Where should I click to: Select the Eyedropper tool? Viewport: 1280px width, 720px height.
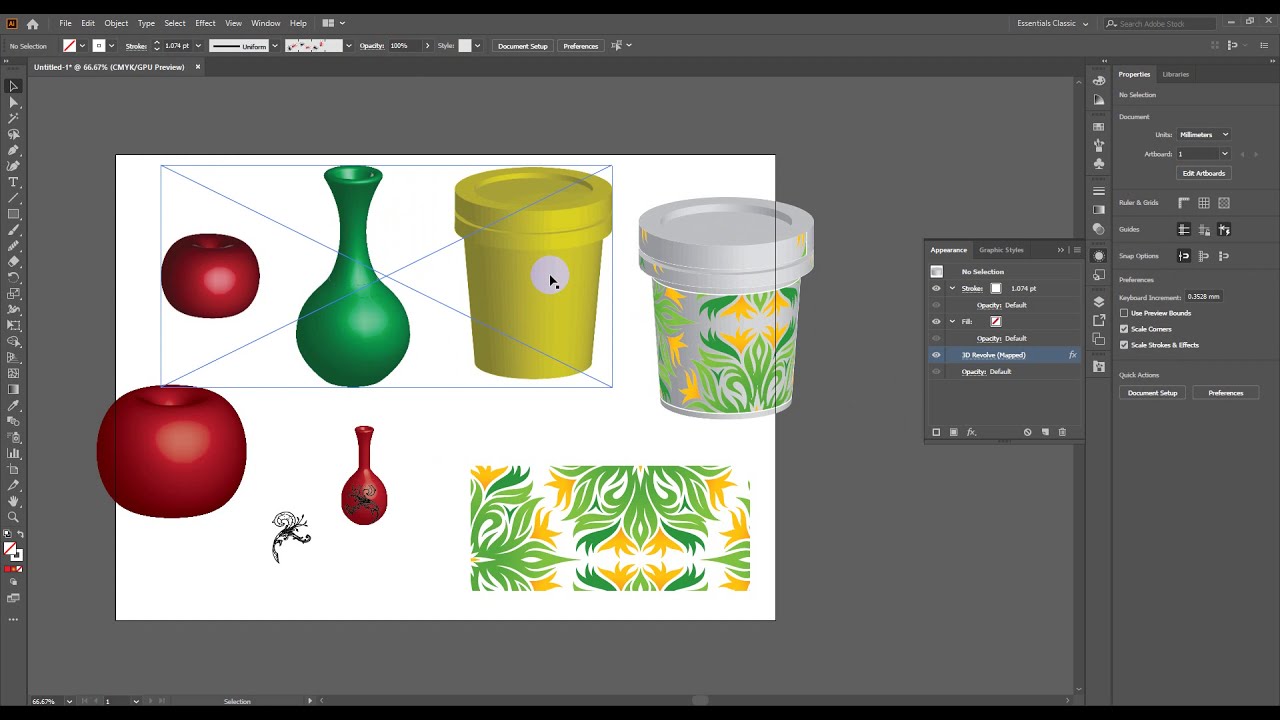pyautogui.click(x=13, y=406)
